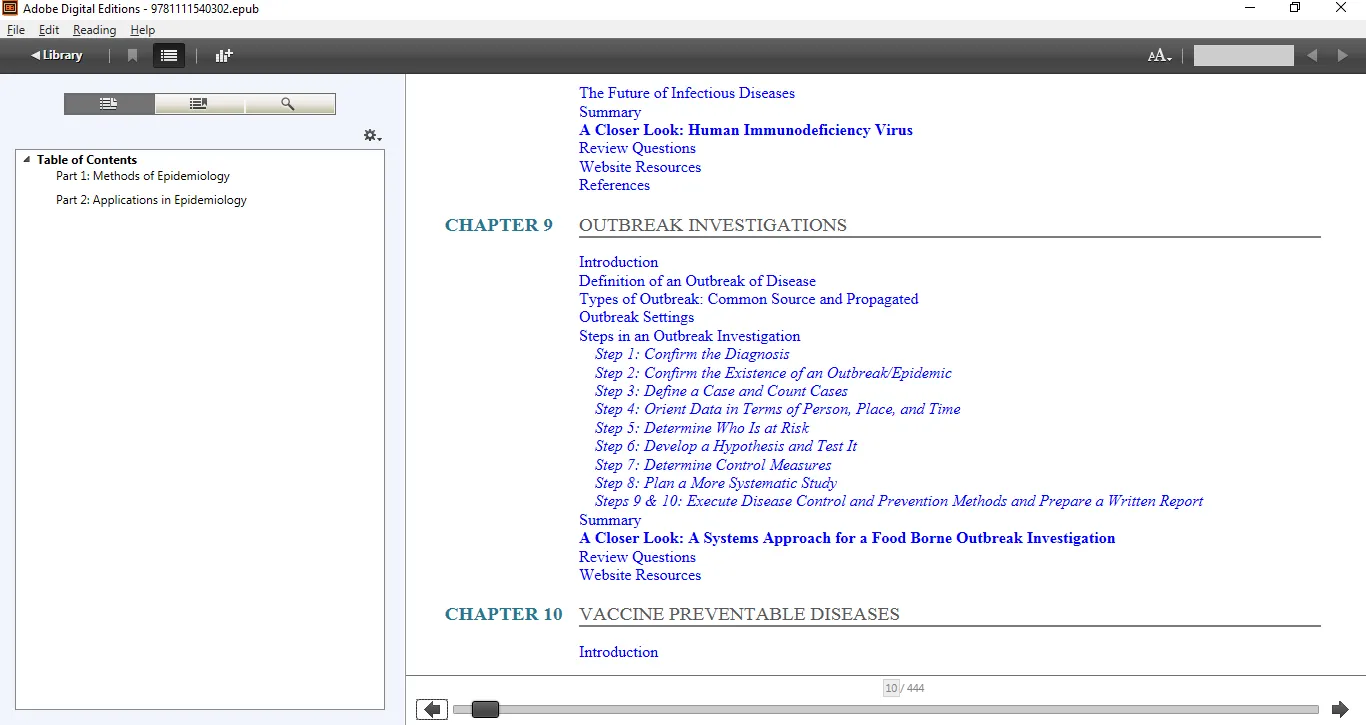Return to Library view
Screen dimensions: 1366x725
57,55
